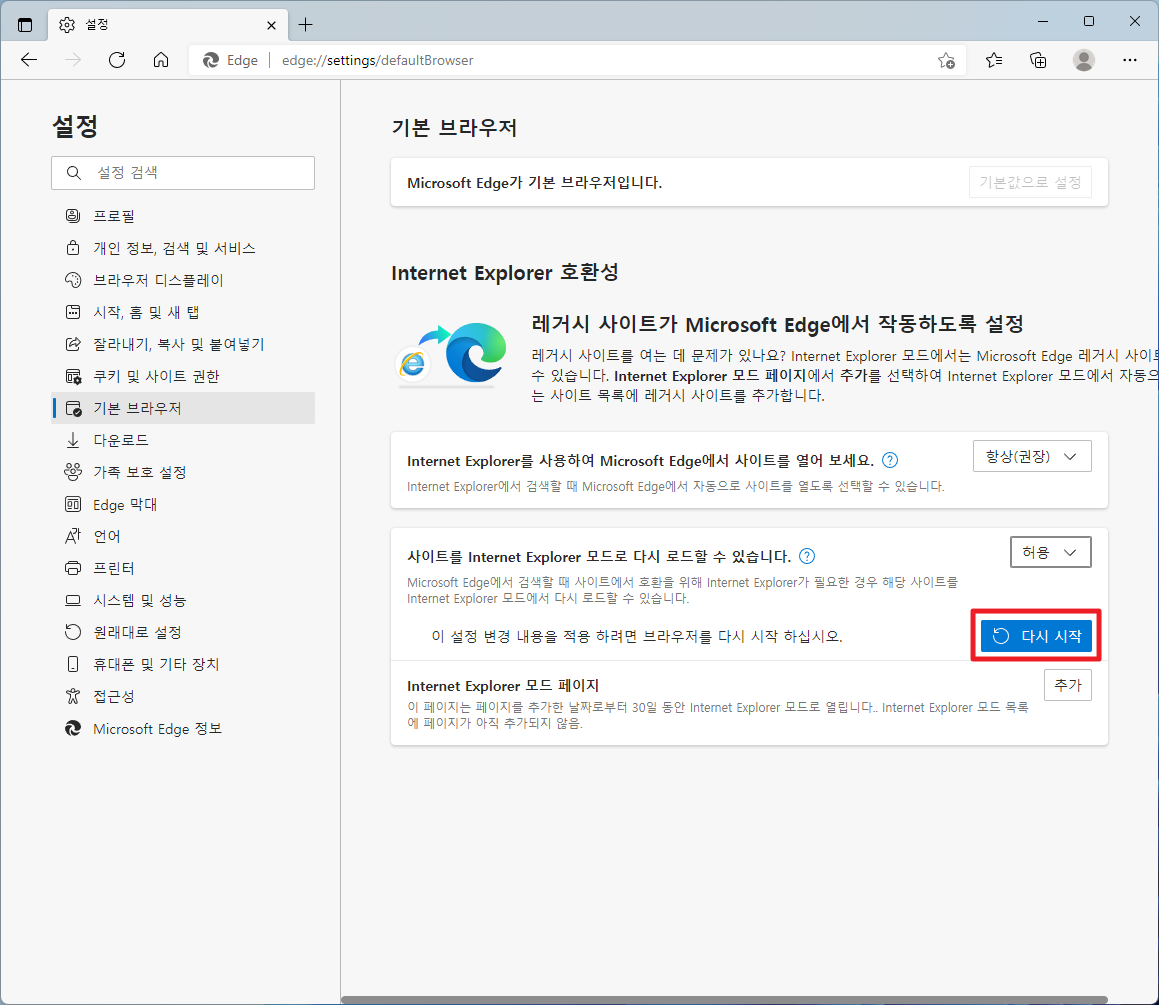
Task: Click the disabled 기본값으로 설정 button
Action: pyautogui.click(x=1030, y=183)
